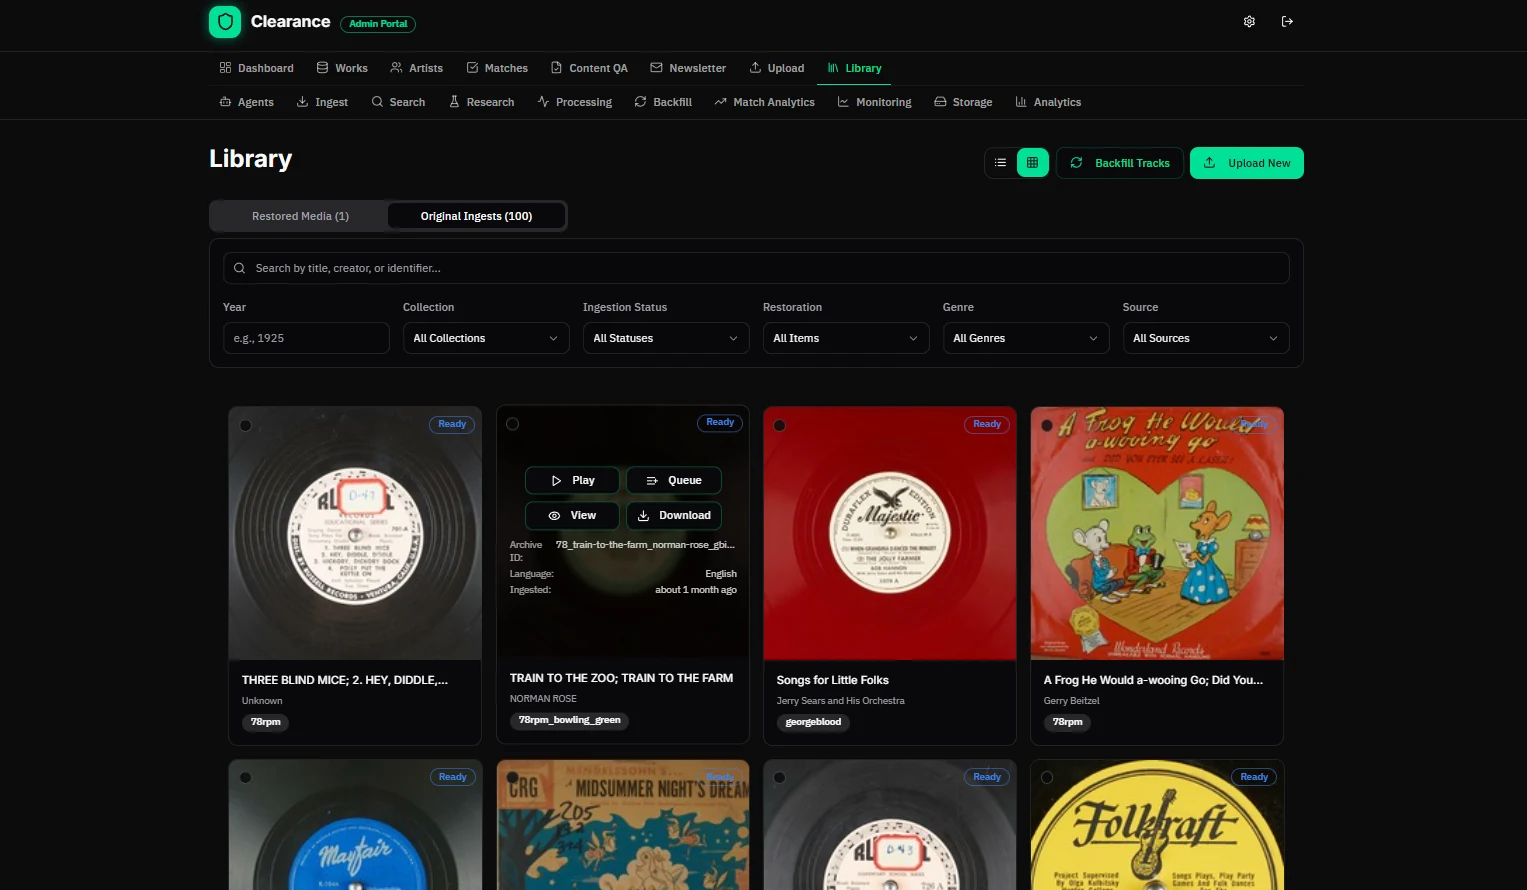Viewport: 1527px width, 890px height.
Task: Click the logout arrow icon
Action: tap(1287, 22)
